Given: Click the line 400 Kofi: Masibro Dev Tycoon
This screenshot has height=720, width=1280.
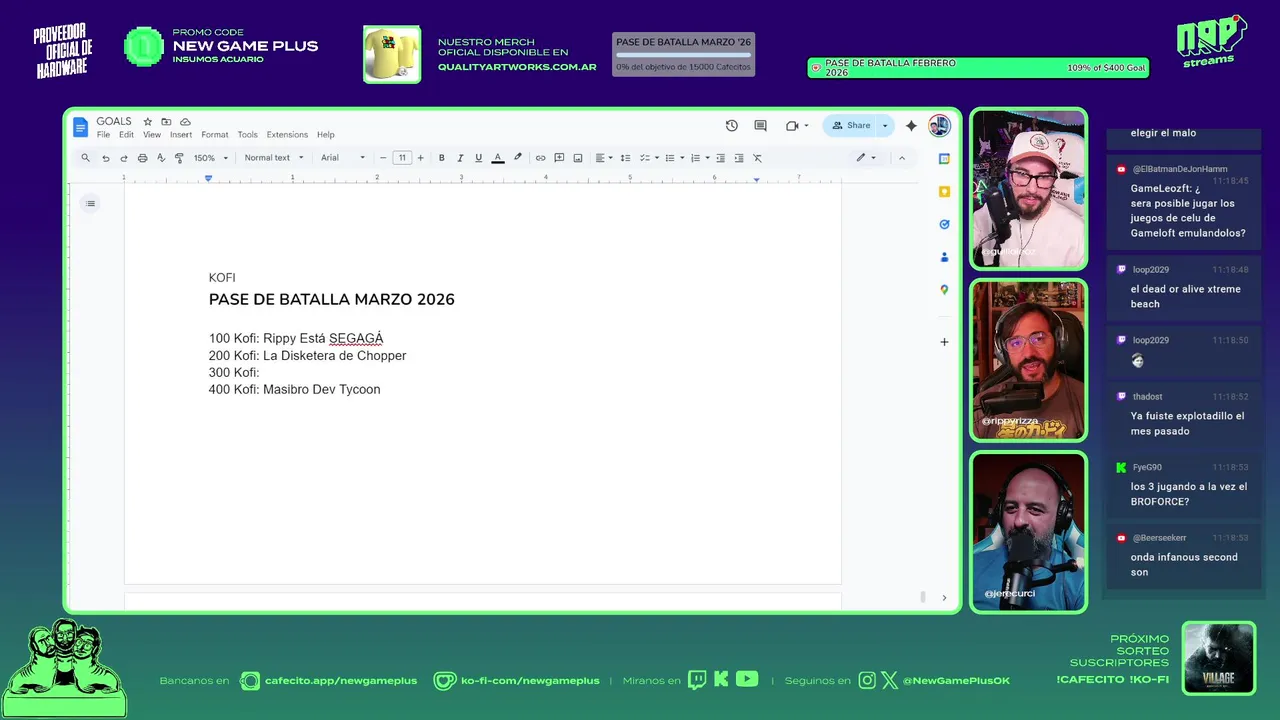Looking at the screenshot, I should tap(295, 390).
